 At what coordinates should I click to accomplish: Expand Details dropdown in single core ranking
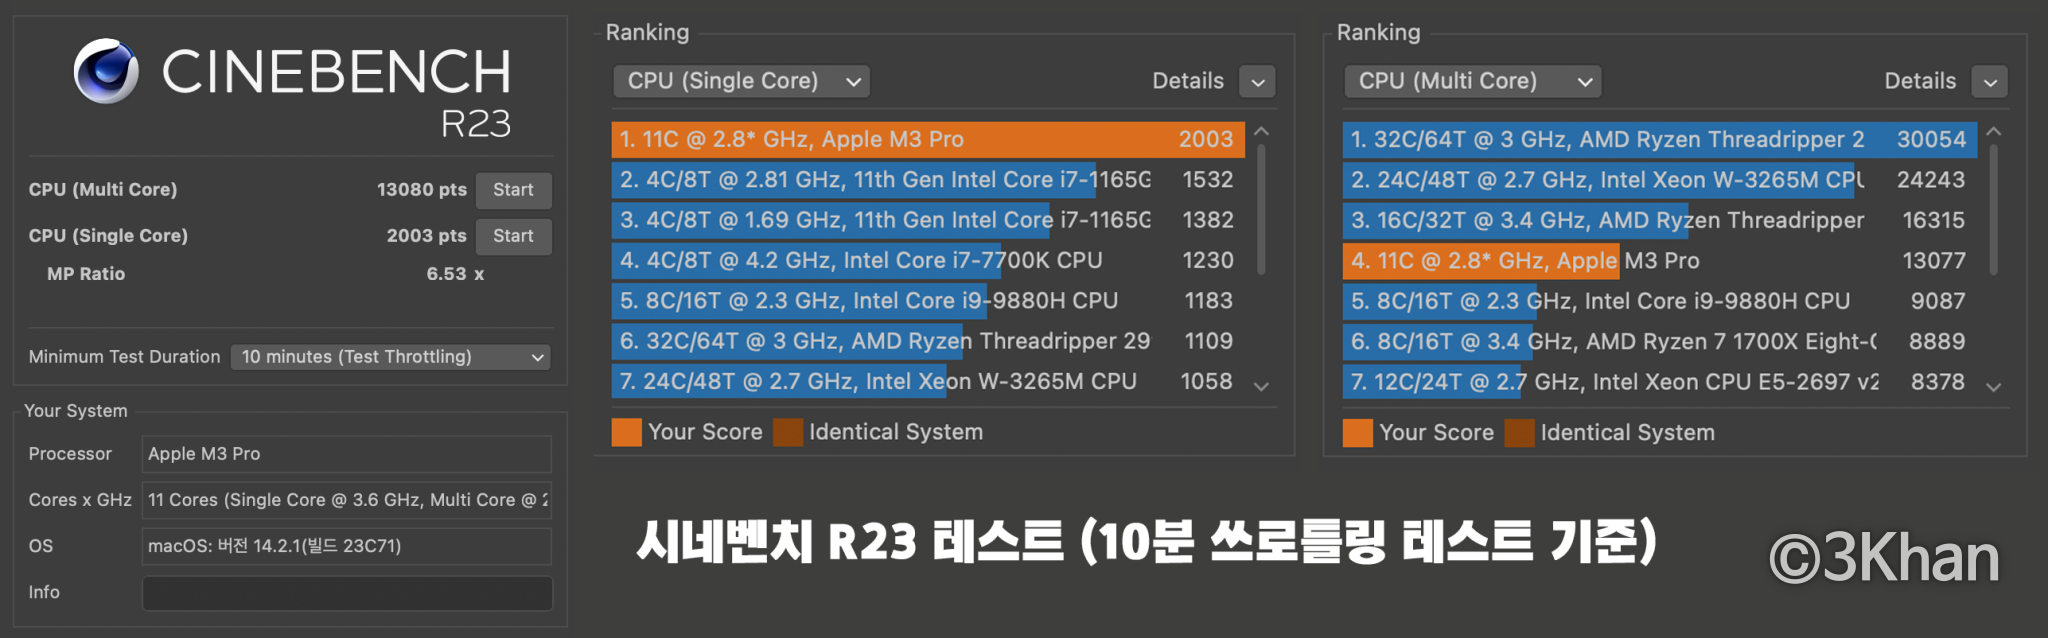1258,82
